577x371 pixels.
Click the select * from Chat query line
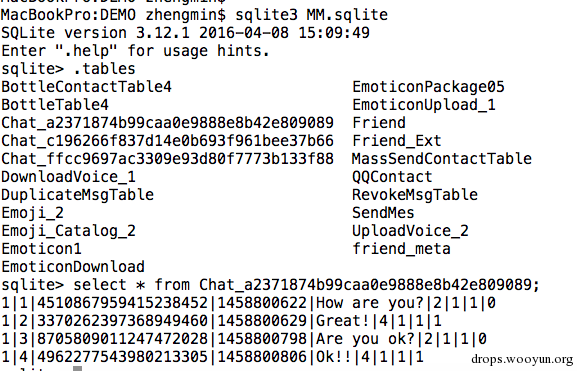[x=270, y=285]
